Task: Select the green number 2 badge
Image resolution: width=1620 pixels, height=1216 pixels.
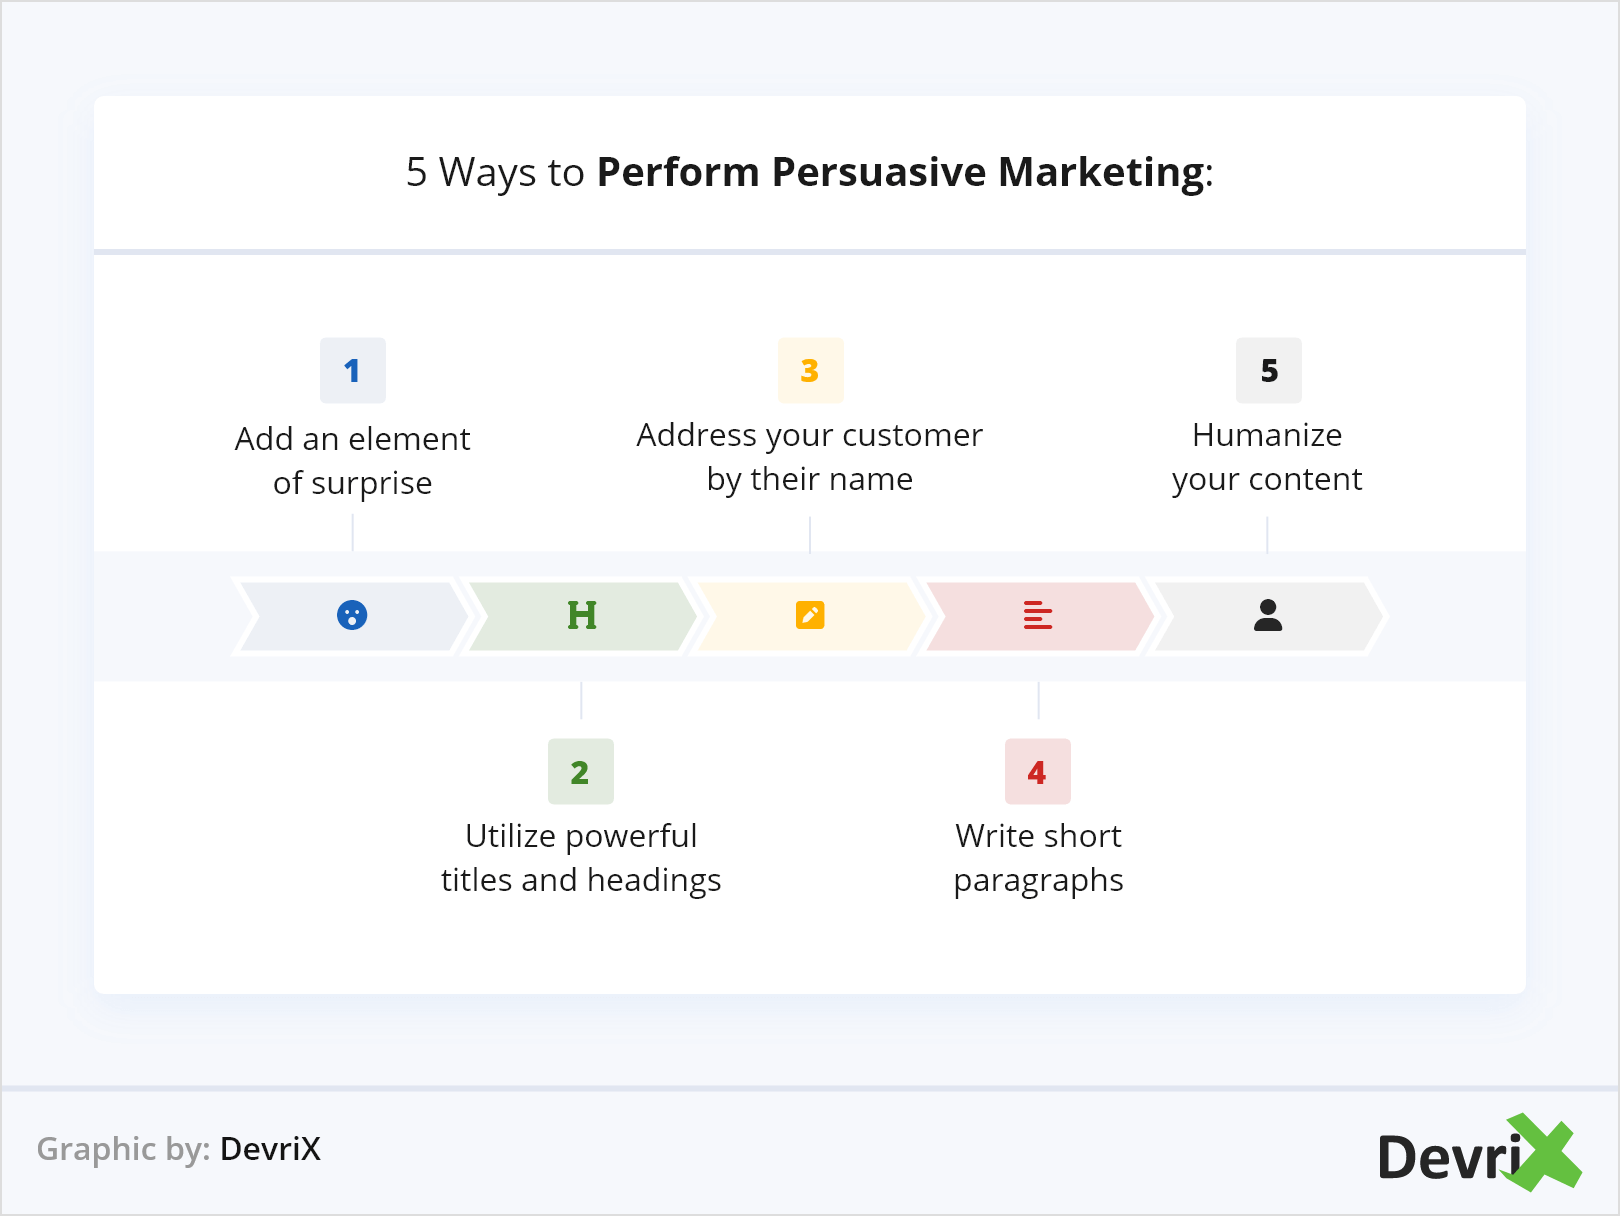Action: click(580, 772)
